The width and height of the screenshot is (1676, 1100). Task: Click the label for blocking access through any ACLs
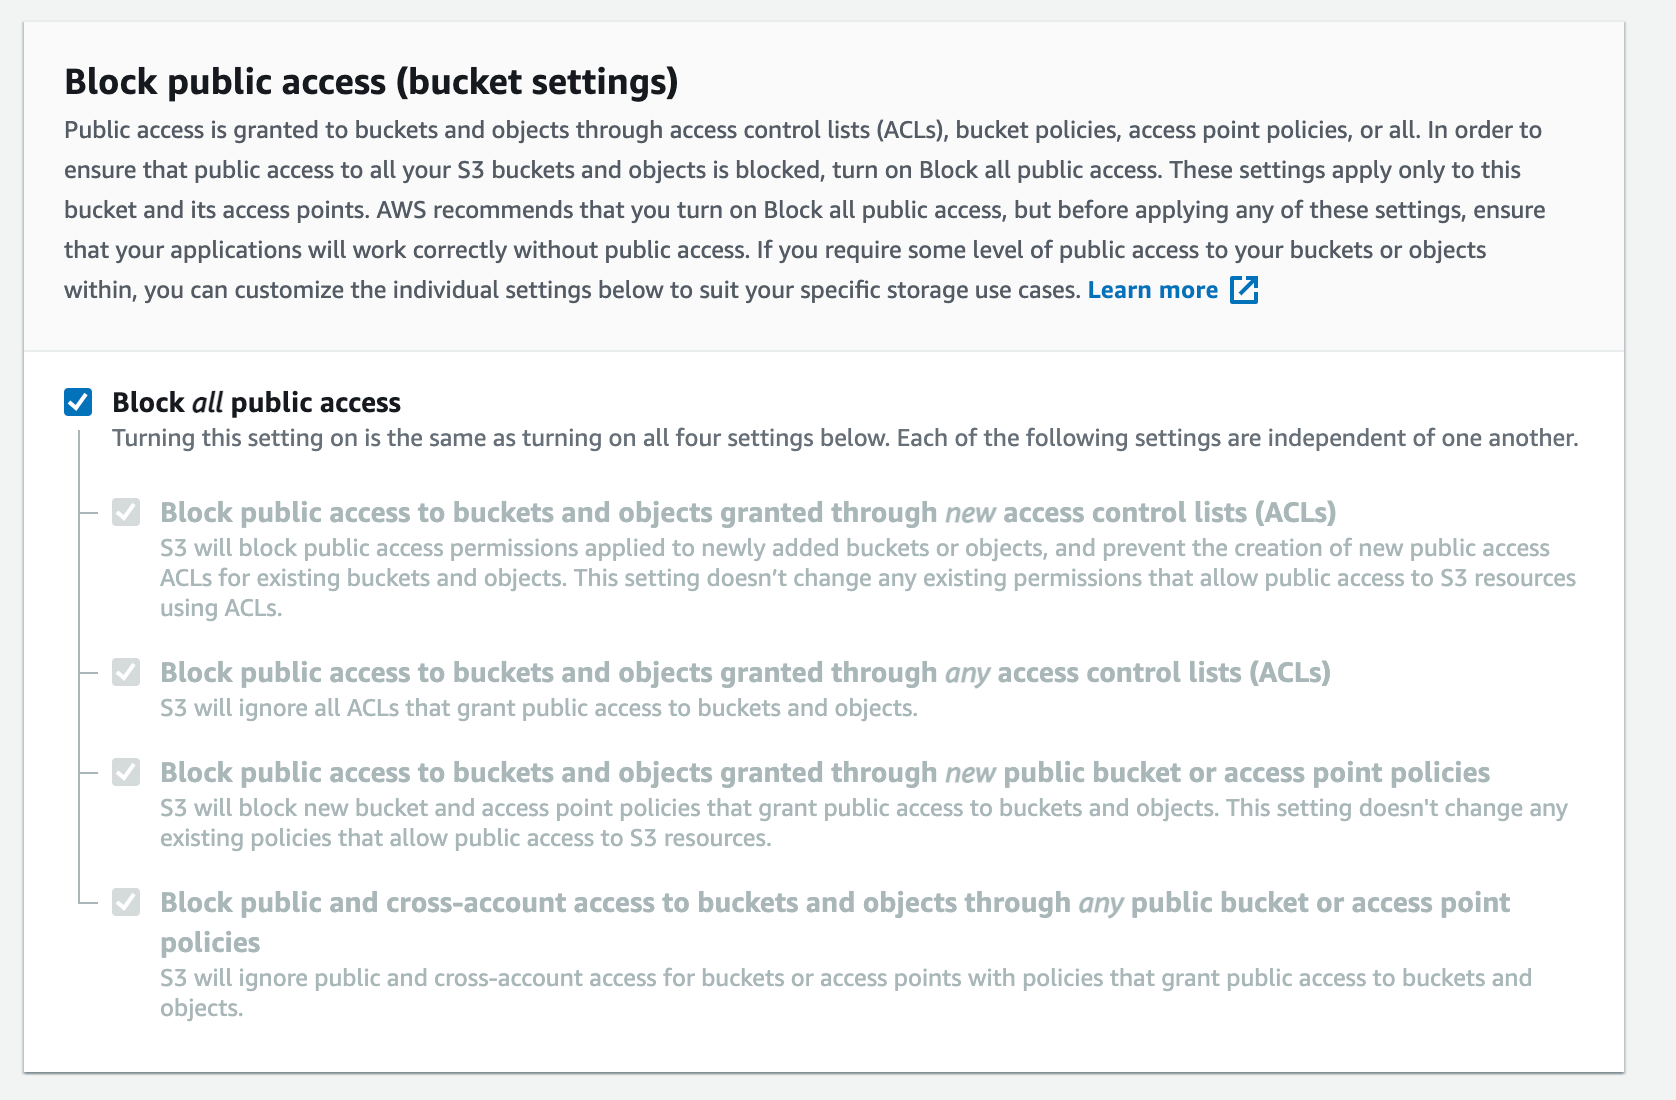(746, 672)
